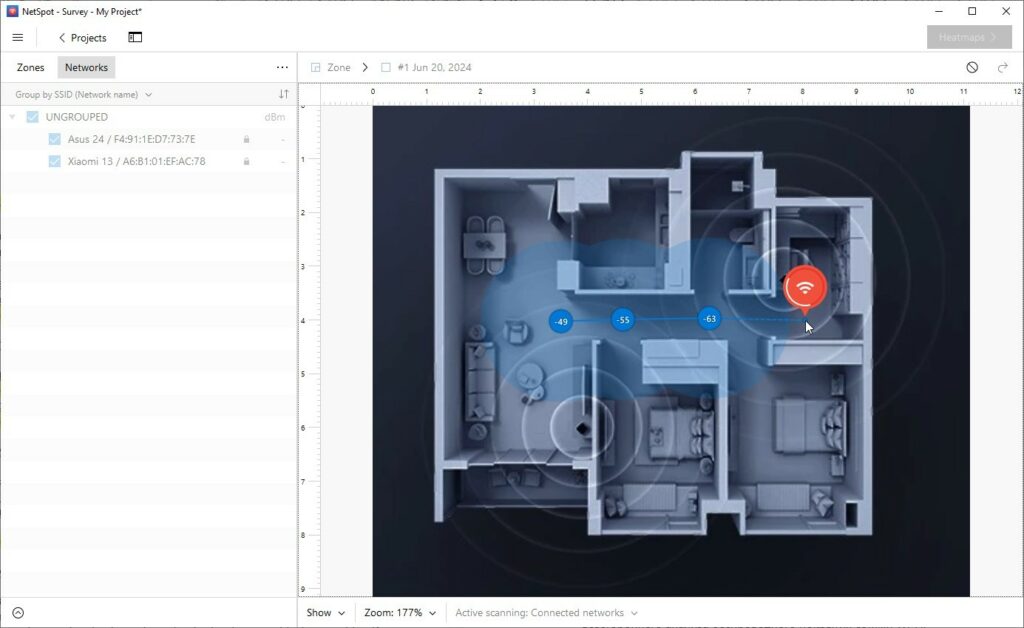Click the UNGROUPED group label
The image size is (1024, 628).
76,117
